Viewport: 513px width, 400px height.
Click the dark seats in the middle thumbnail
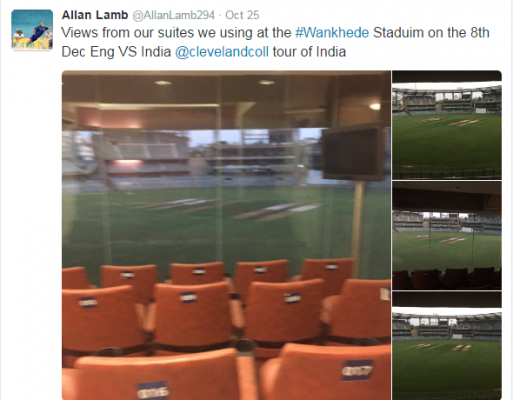point(447,278)
